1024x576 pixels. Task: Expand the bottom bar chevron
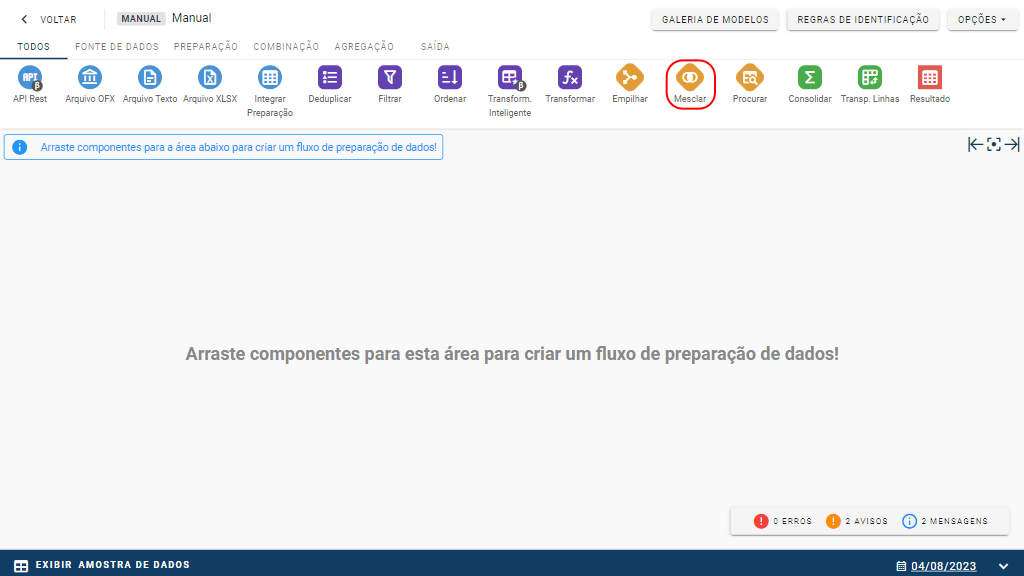pos(1004,566)
